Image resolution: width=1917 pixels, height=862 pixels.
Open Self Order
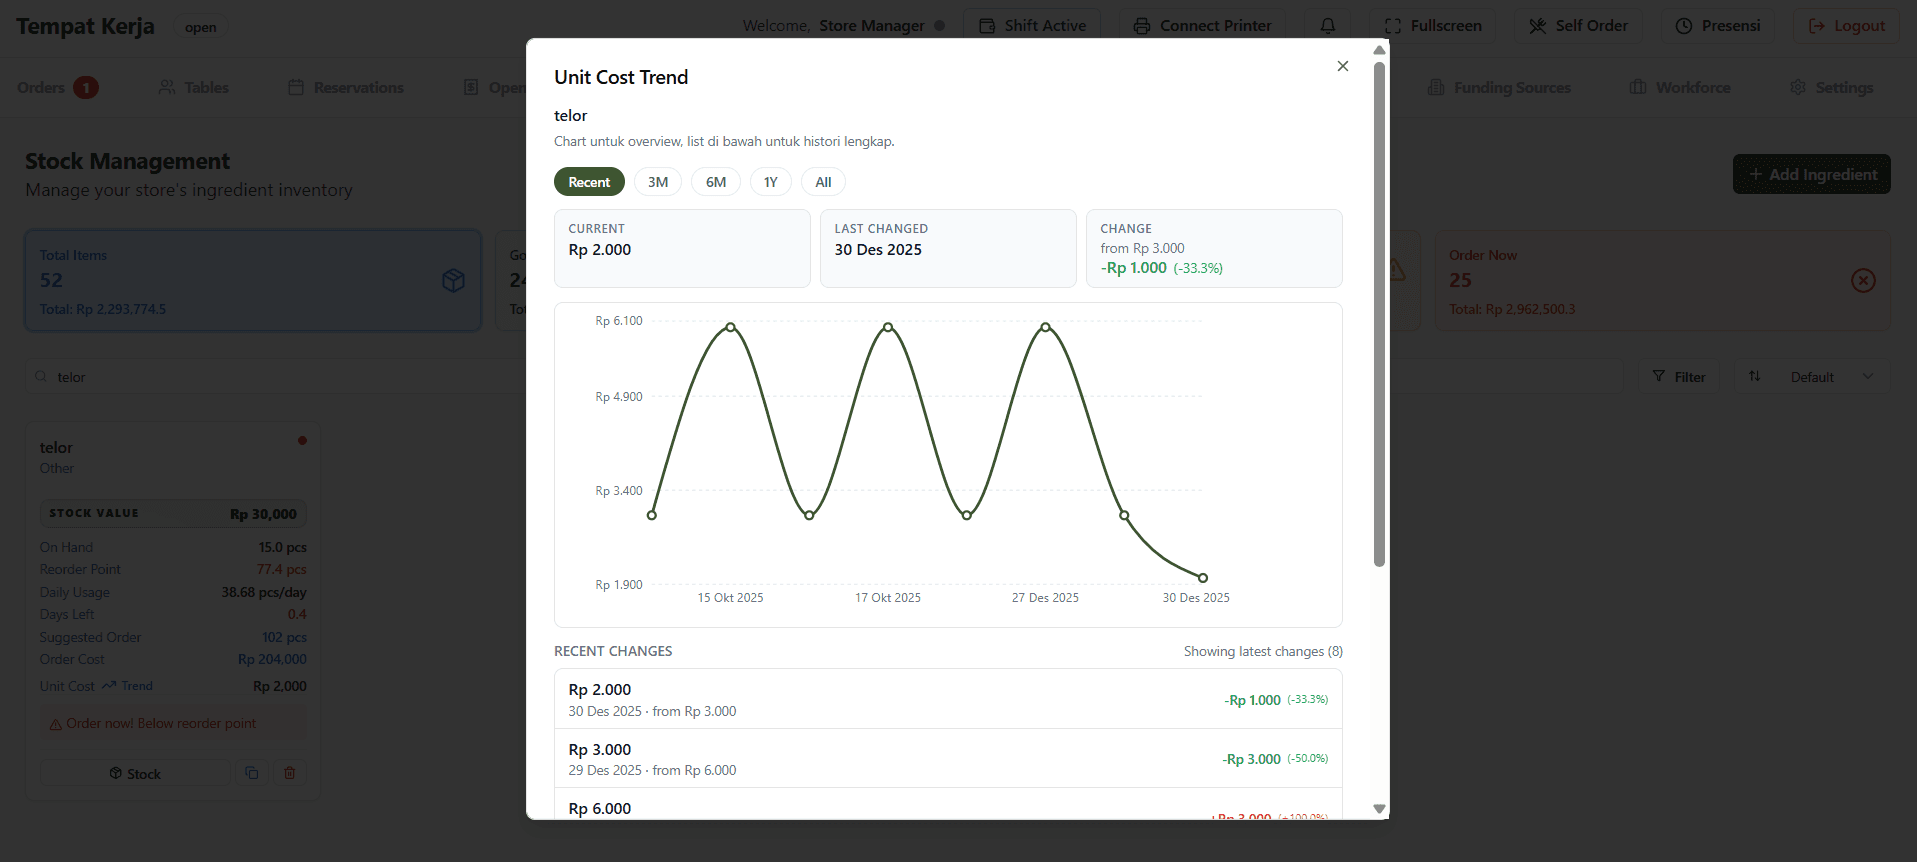[x=1578, y=26]
